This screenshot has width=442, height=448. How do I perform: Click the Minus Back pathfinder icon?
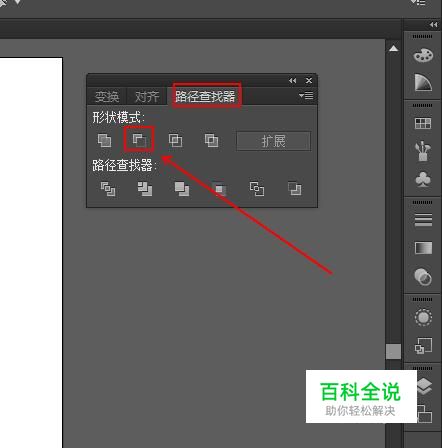pyautogui.click(x=295, y=189)
